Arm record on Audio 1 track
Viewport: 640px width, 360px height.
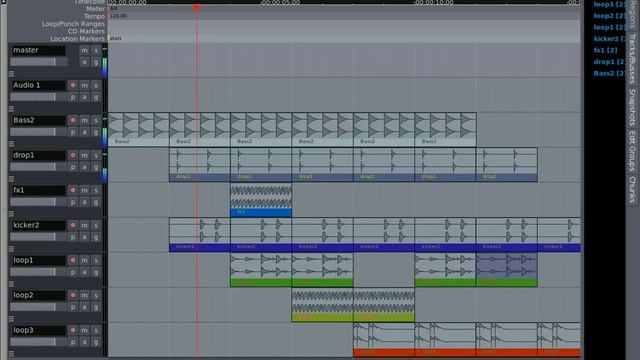click(73, 85)
